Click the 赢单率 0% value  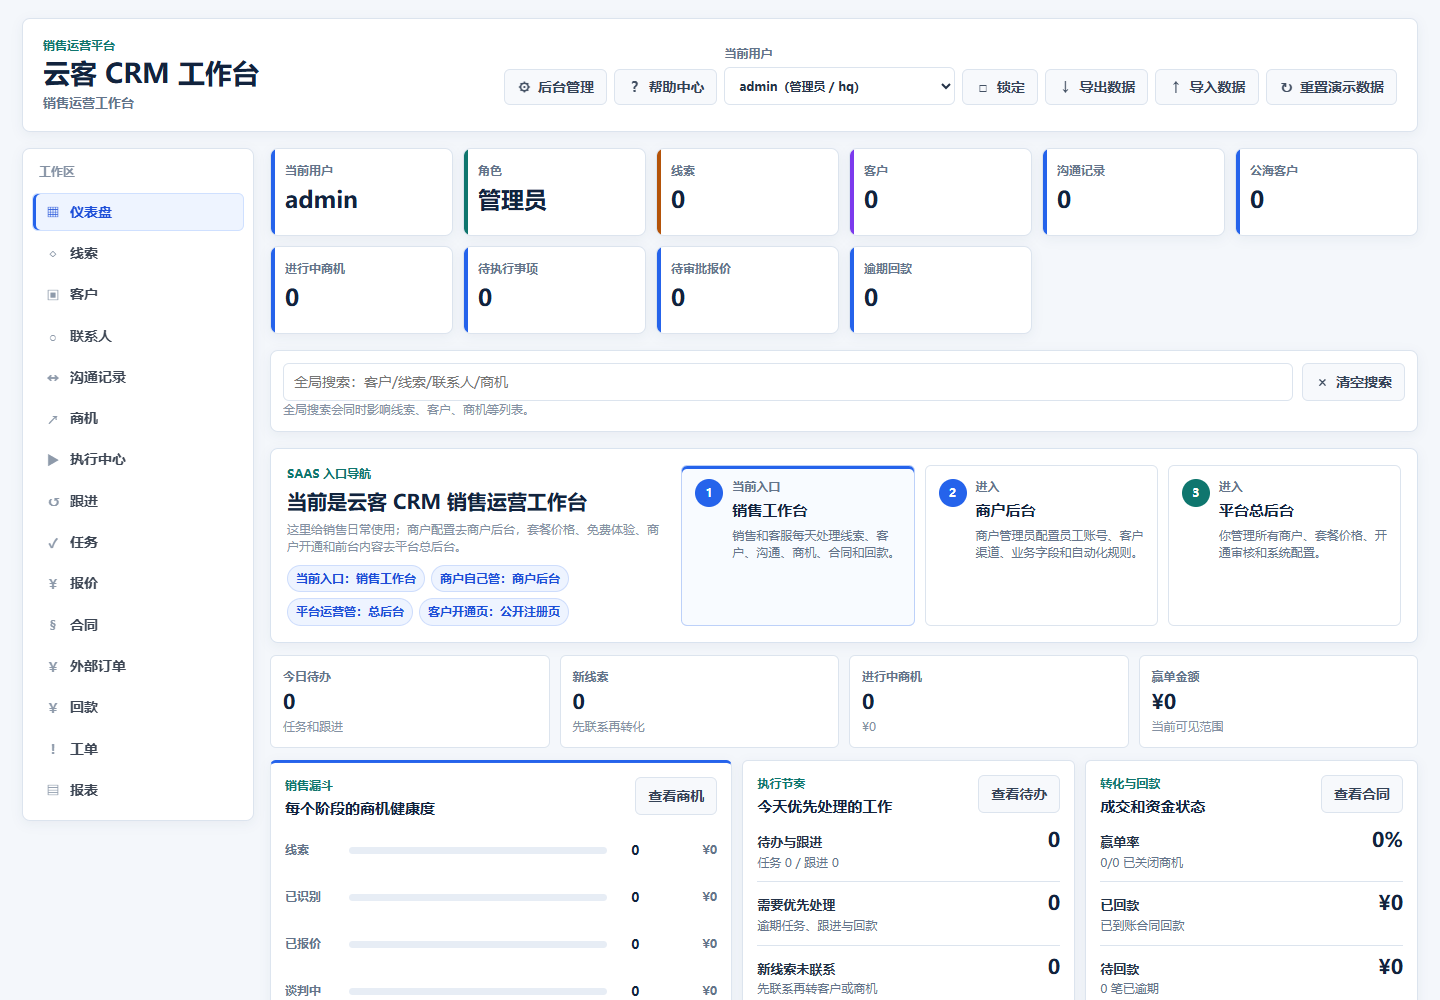click(x=1387, y=840)
